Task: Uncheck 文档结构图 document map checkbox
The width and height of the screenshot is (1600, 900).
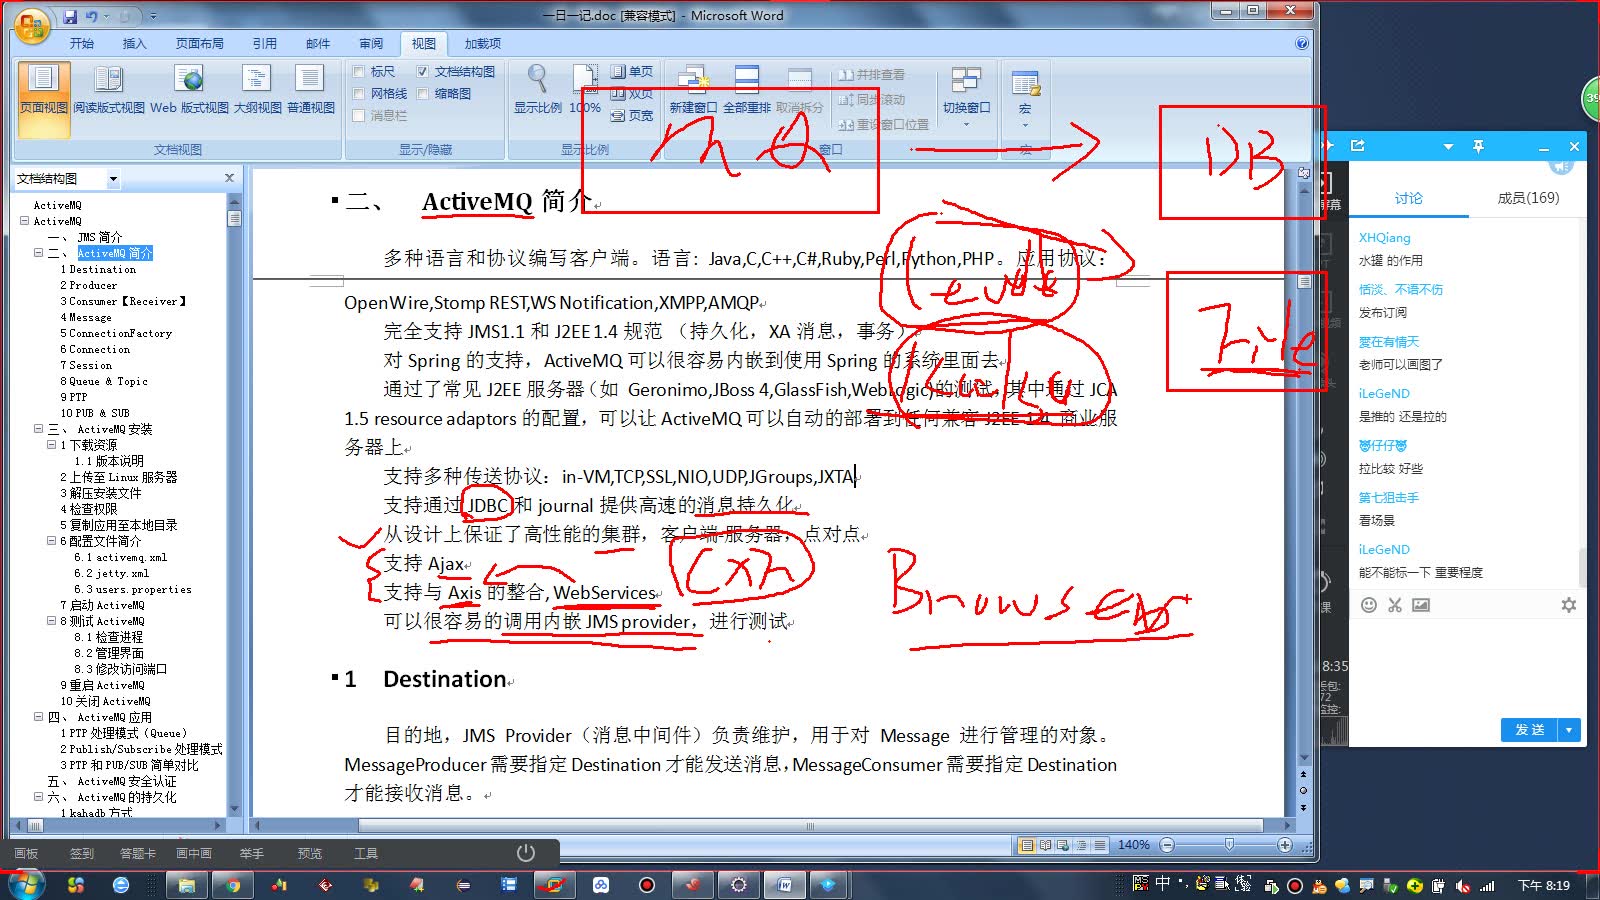Action: (x=423, y=71)
